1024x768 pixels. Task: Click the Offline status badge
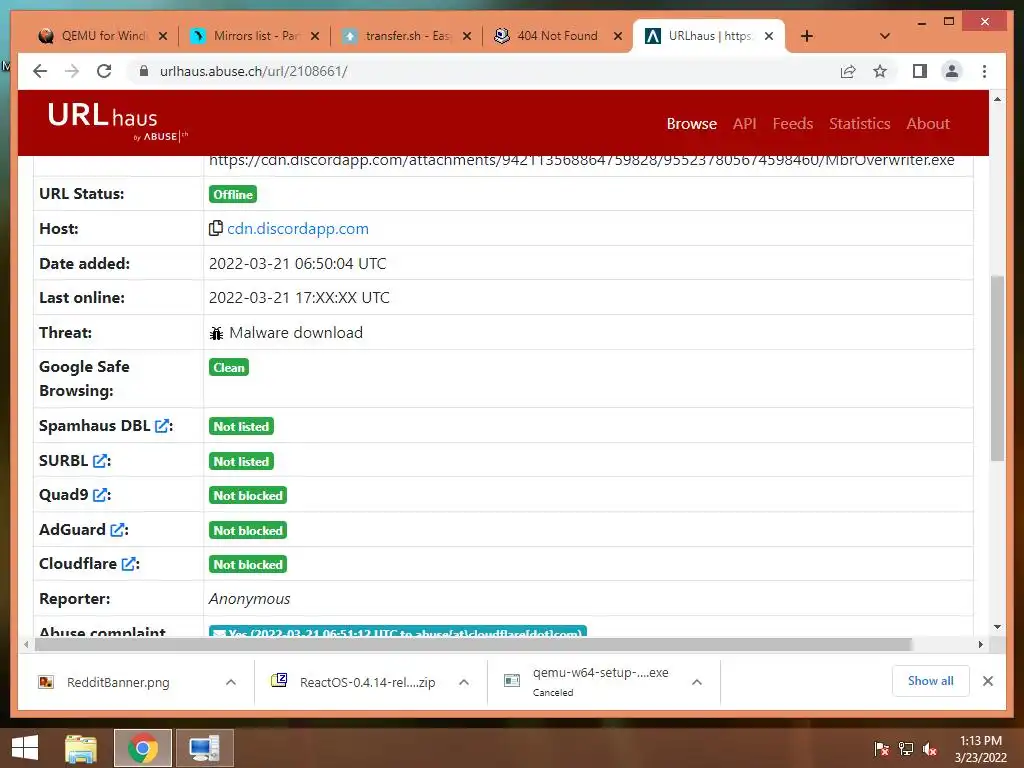click(233, 195)
